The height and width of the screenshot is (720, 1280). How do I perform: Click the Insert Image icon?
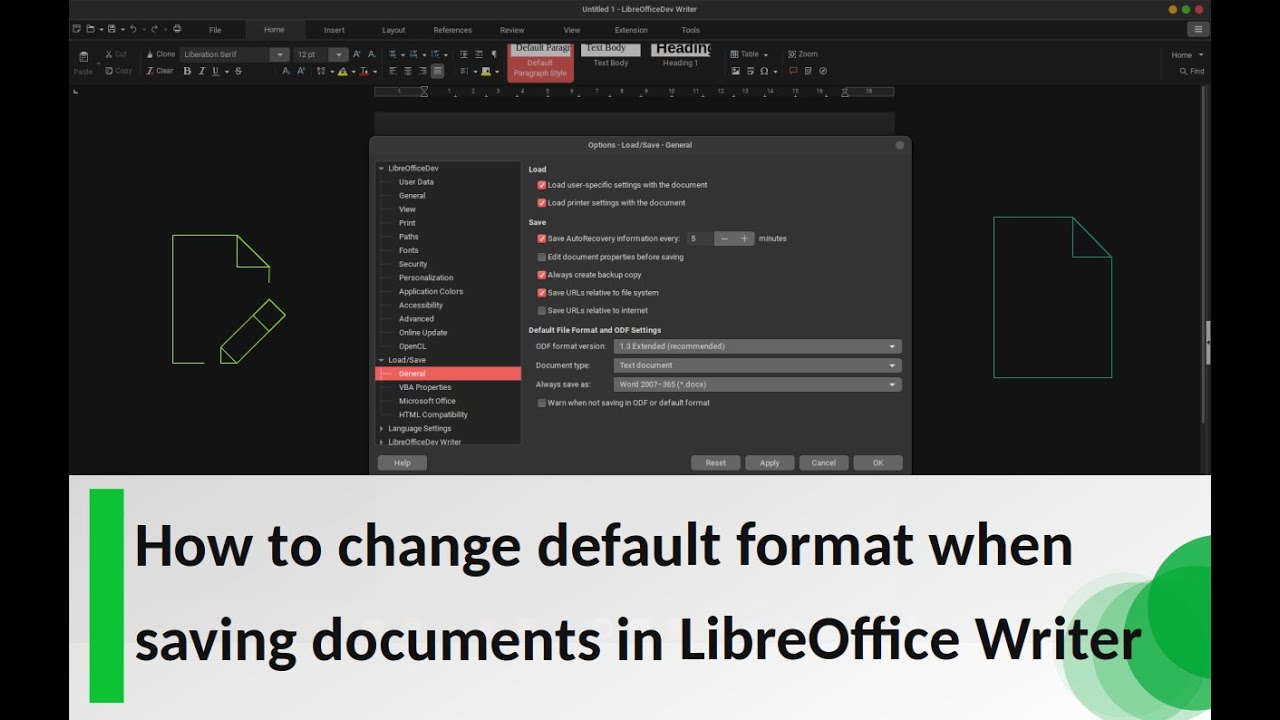point(736,71)
